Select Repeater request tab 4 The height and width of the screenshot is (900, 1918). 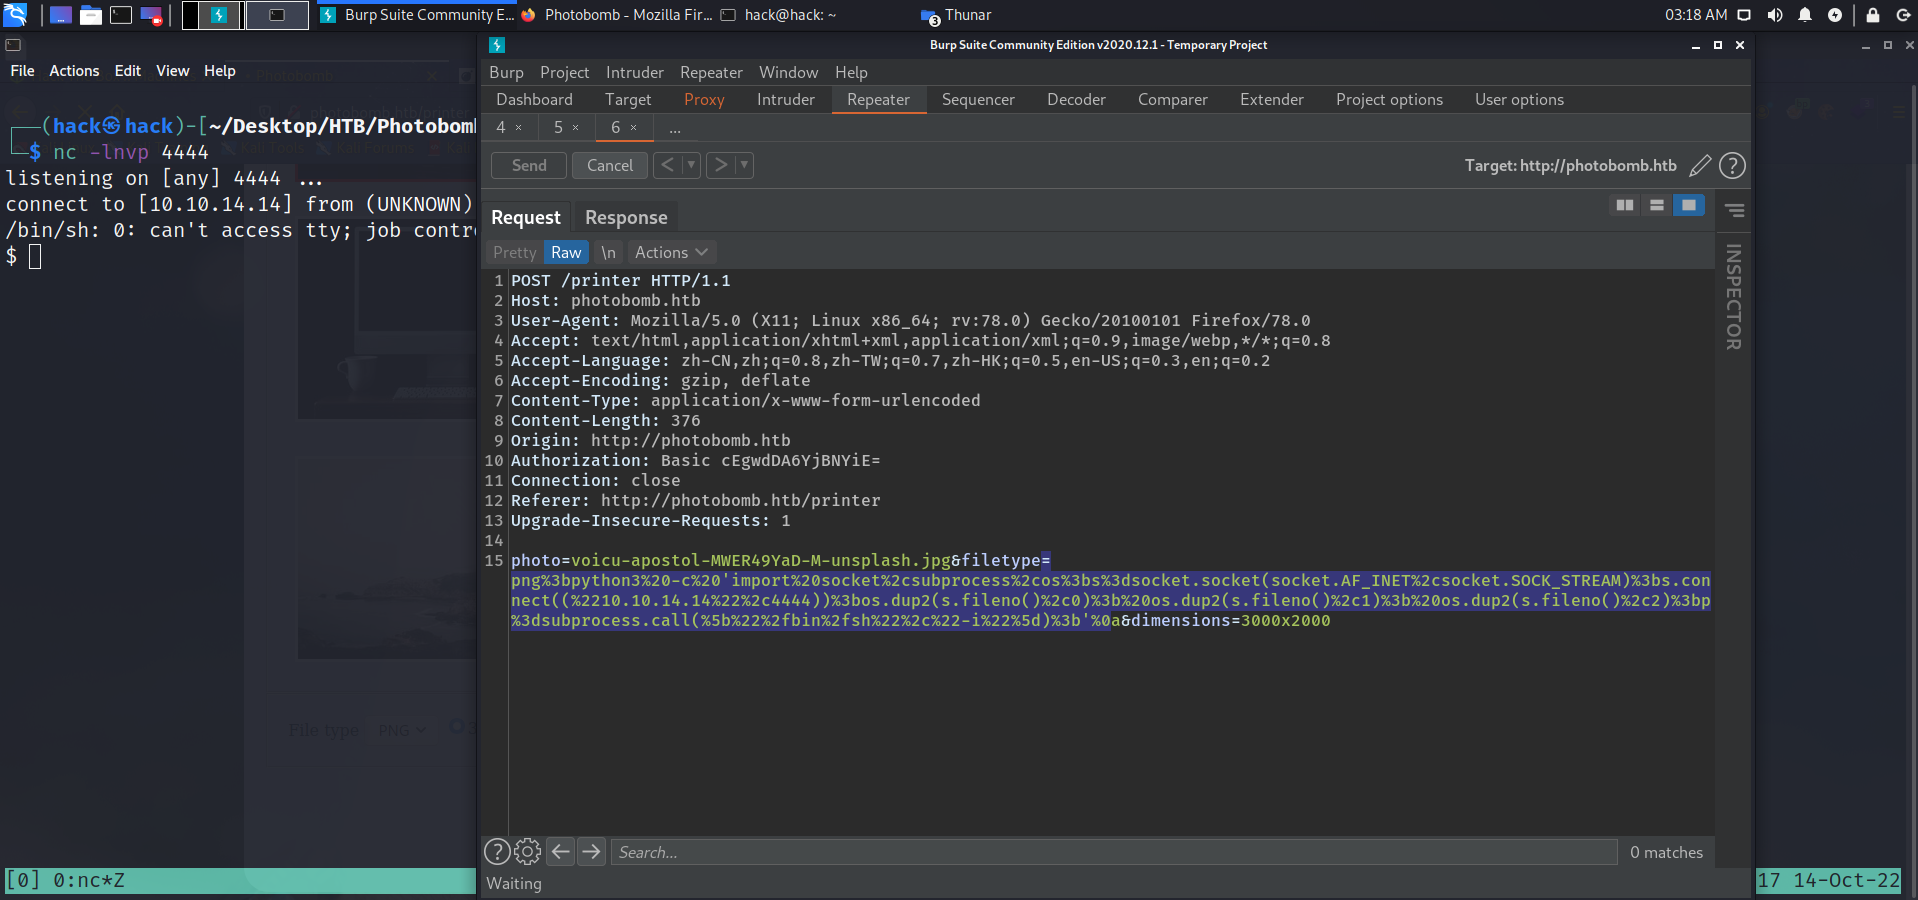click(x=501, y=128)
